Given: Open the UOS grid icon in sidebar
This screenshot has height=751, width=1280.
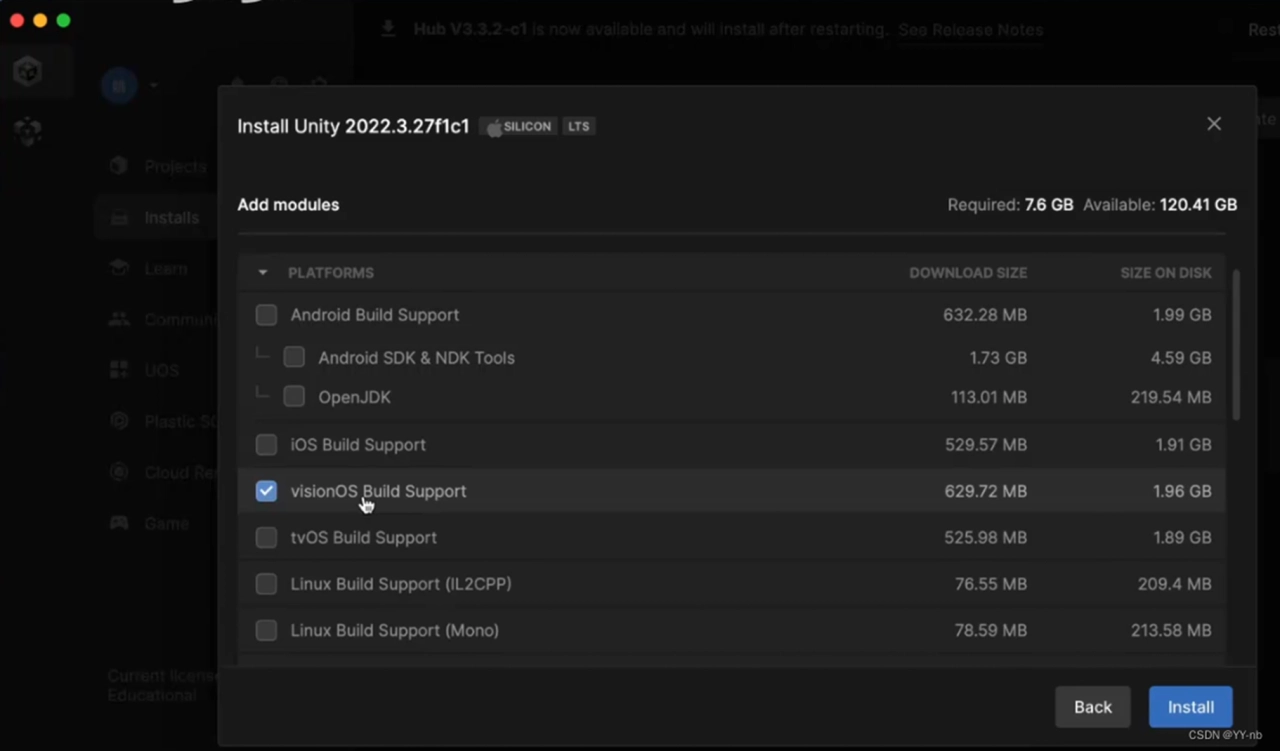Looking at the screenshot, I should click(119, 370).
